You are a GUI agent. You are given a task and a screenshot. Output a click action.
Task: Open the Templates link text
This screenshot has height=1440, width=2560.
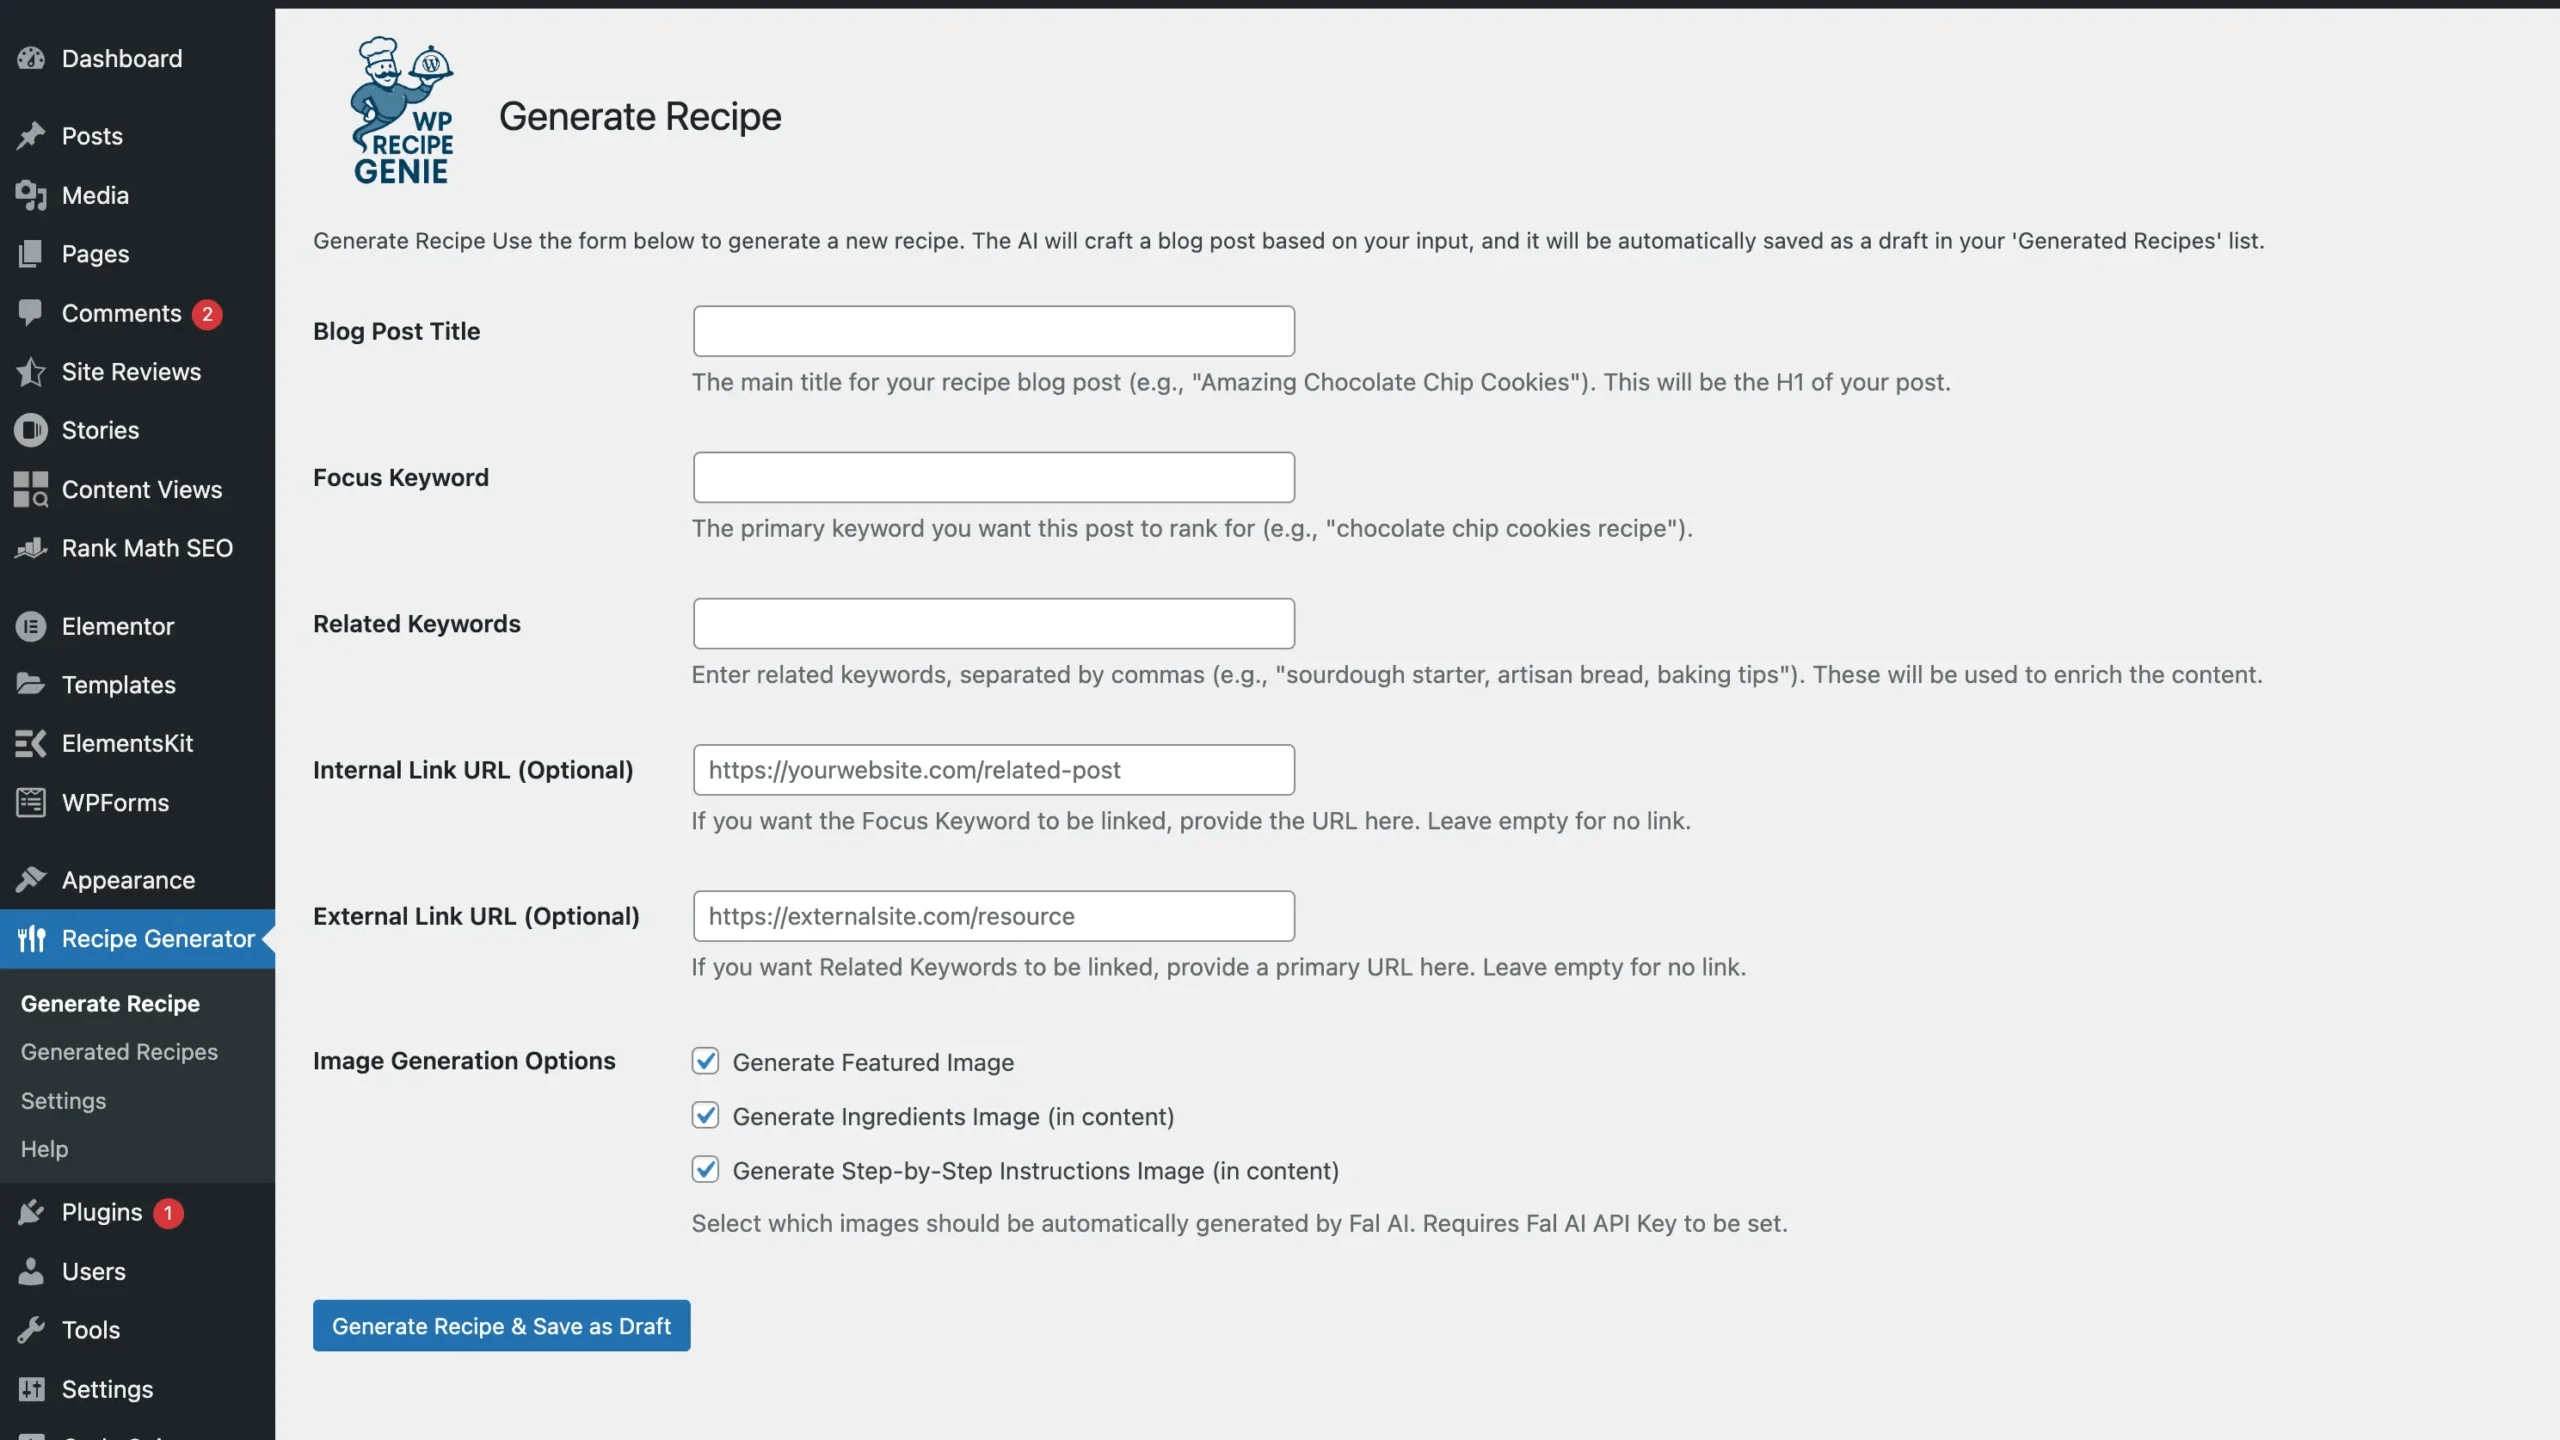click(119, 685)
